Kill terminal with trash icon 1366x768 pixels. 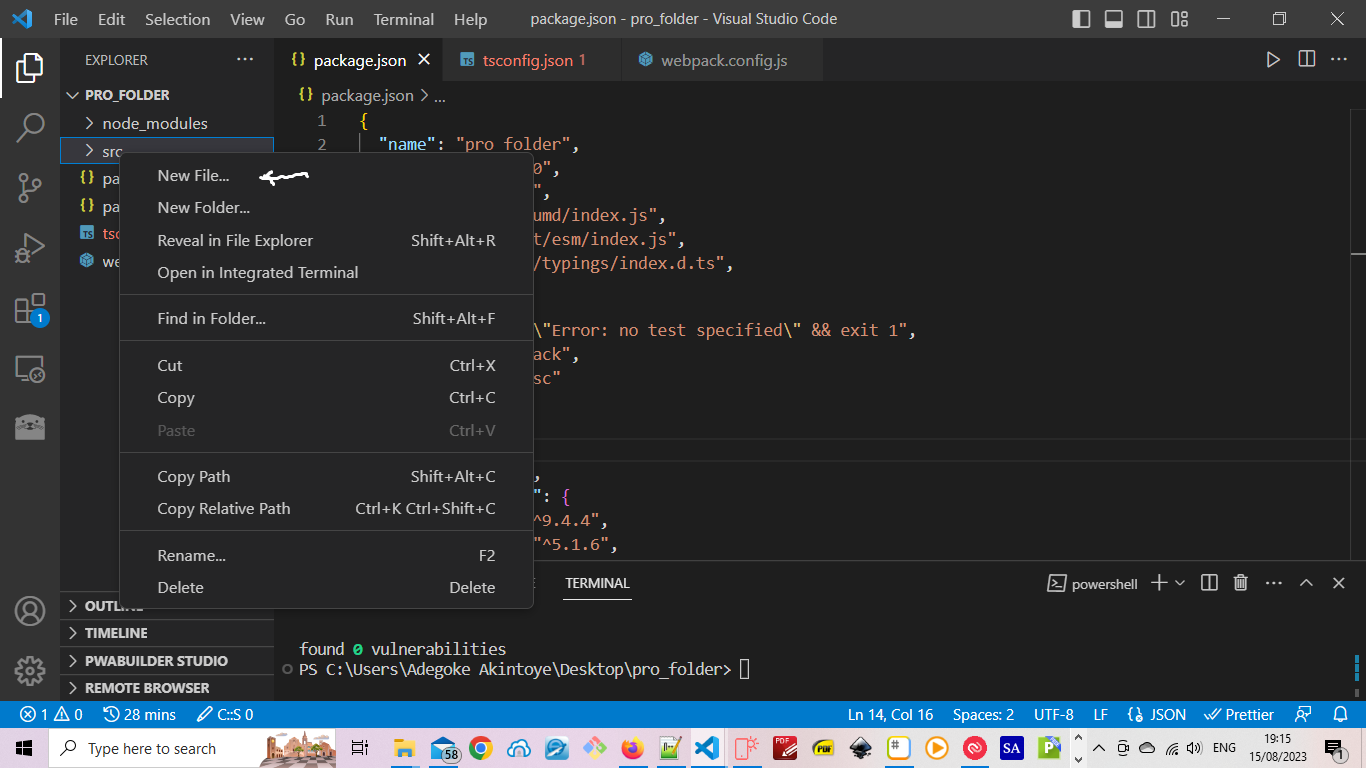tap(1240, 583)
